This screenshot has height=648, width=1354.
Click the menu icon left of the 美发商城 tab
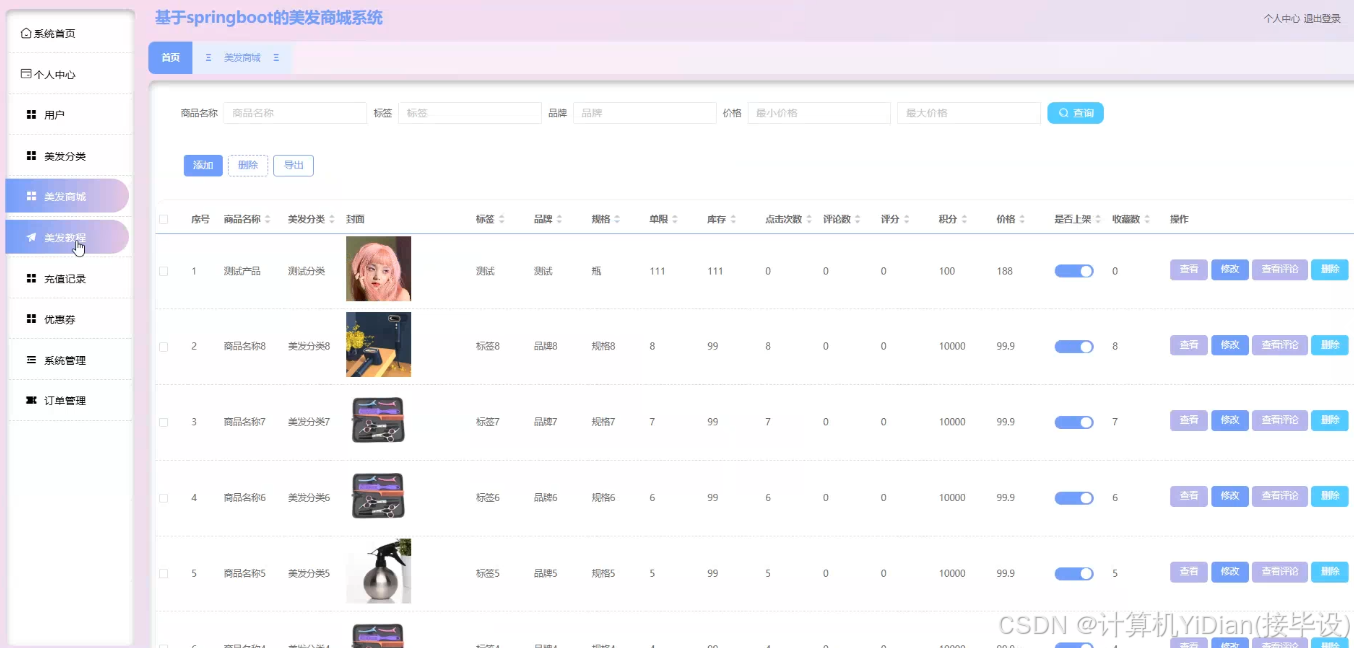208,58
